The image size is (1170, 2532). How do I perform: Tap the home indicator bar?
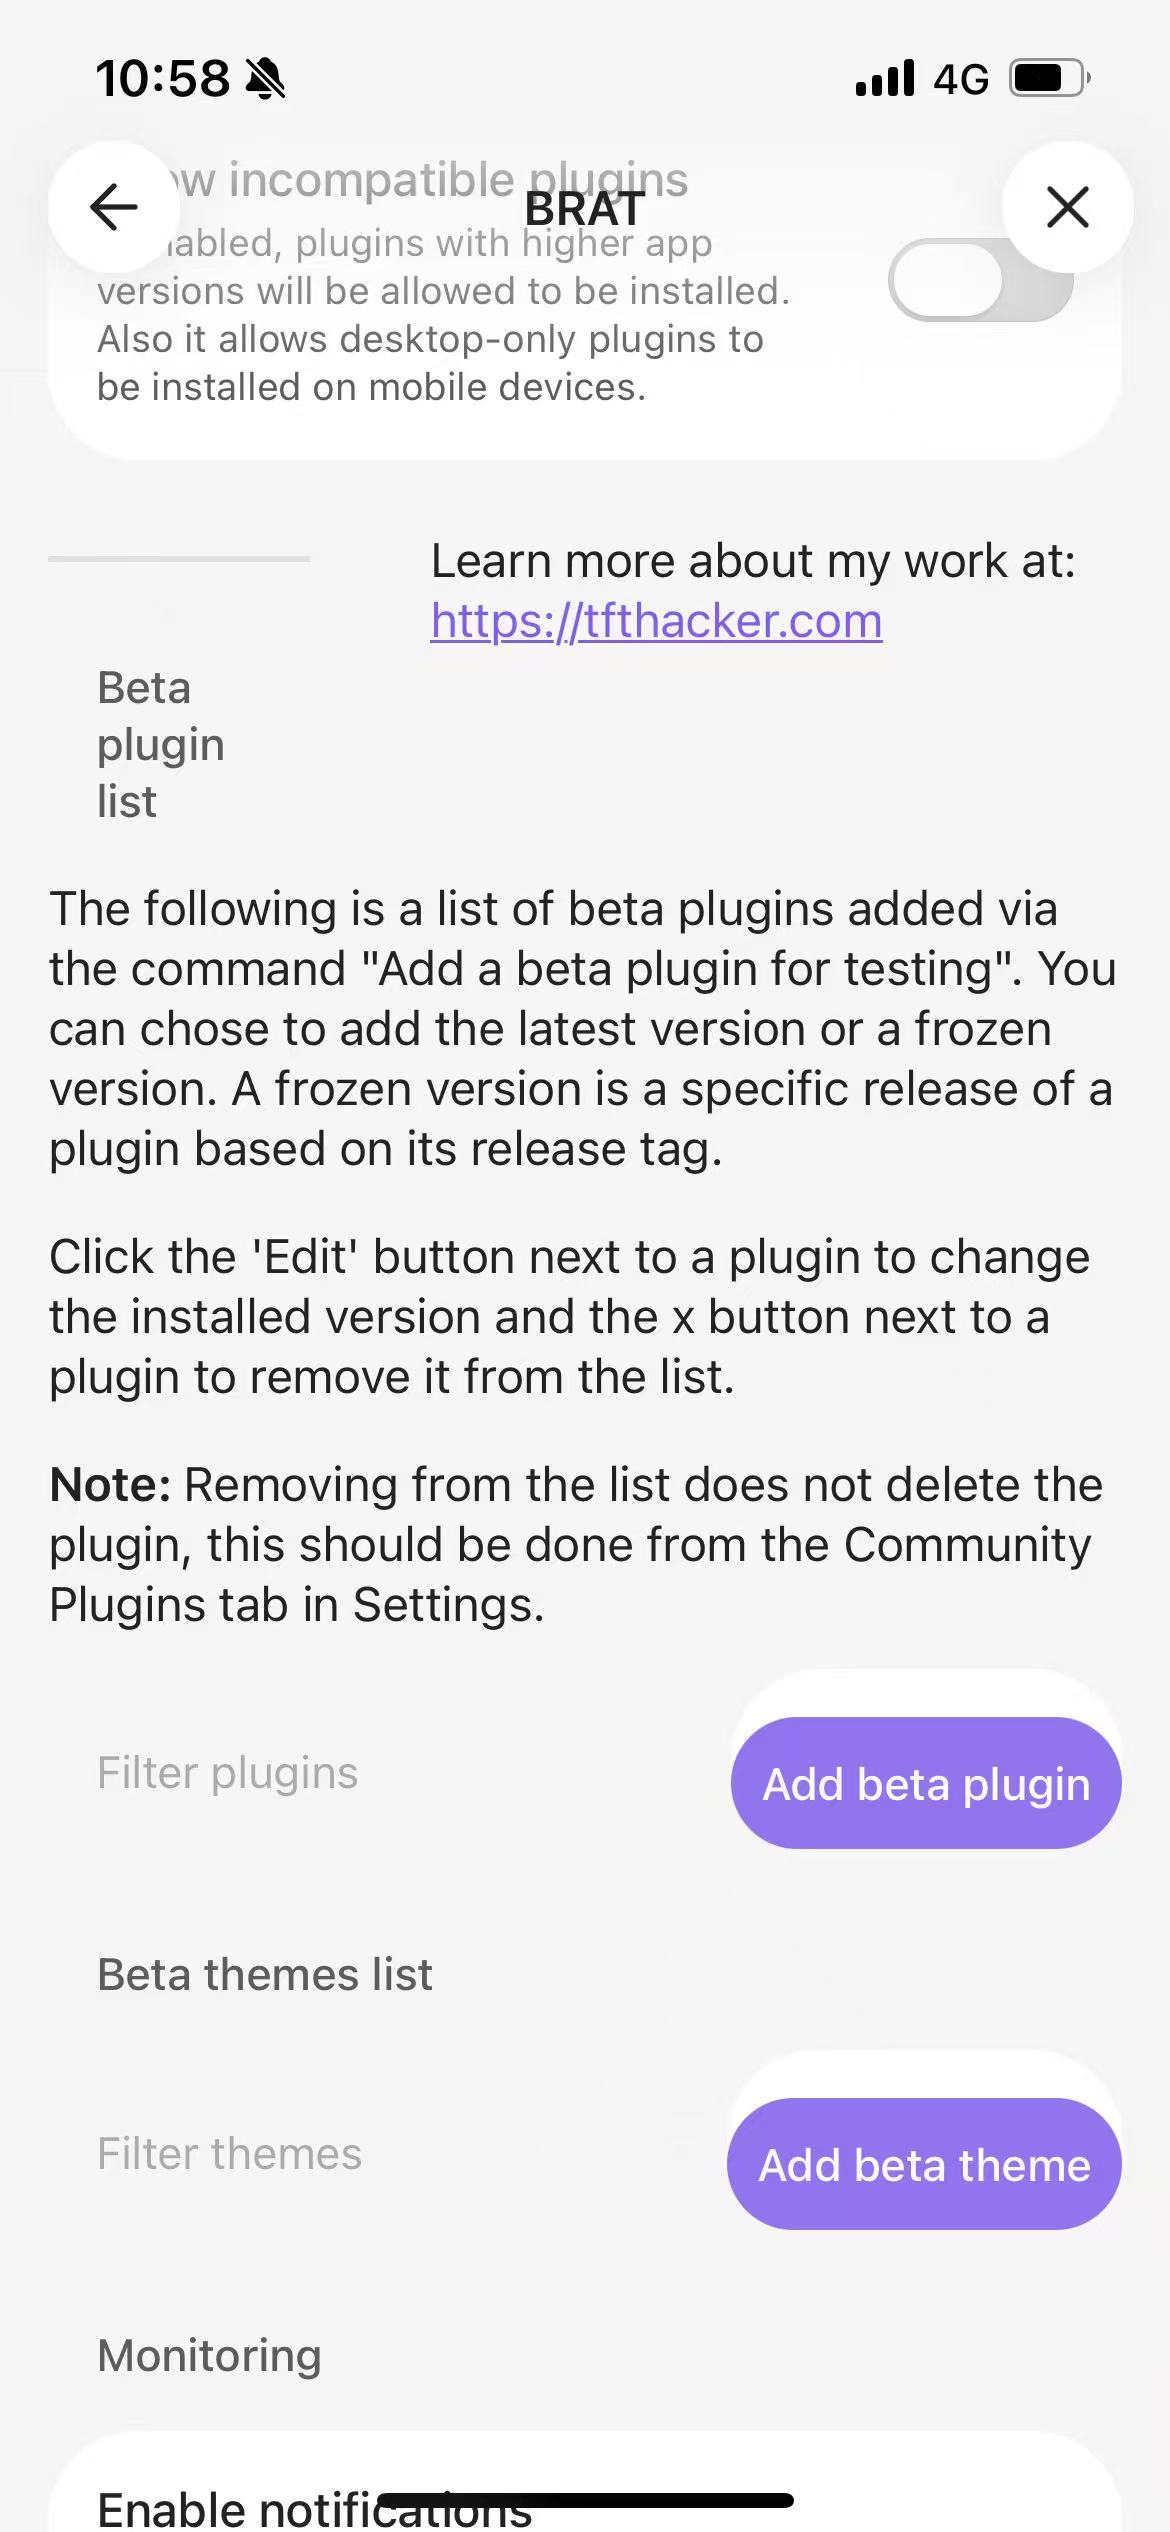coord(585,2500)
